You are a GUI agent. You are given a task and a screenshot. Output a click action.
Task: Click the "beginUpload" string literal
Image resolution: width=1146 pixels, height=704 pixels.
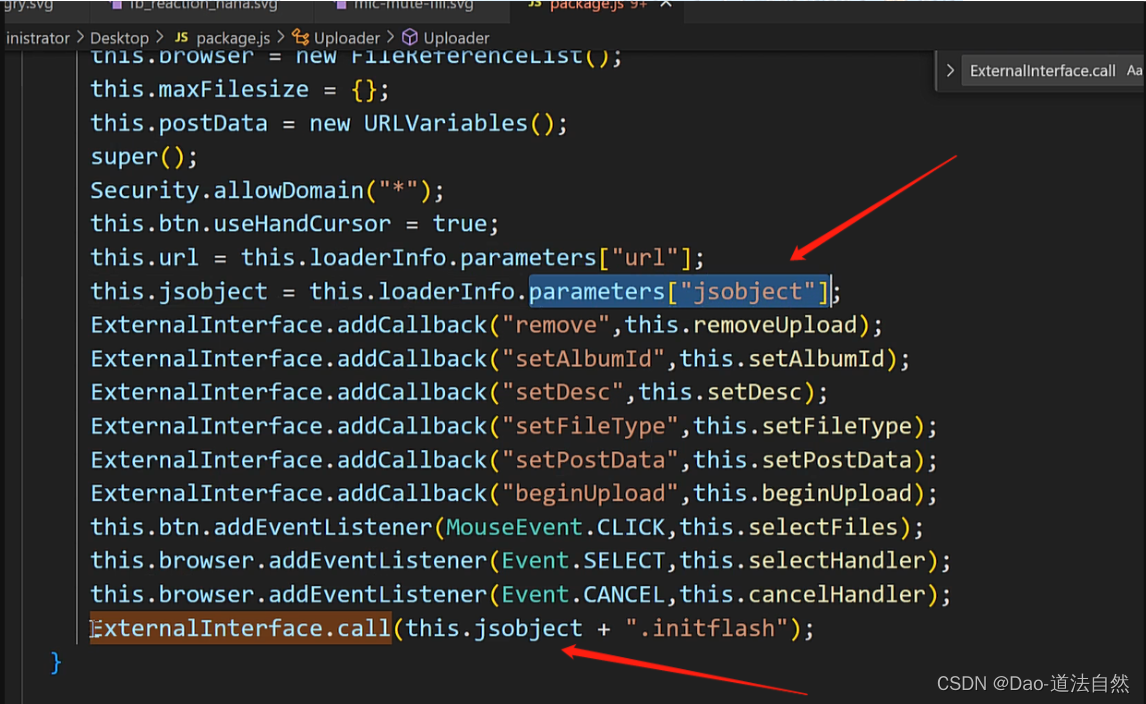click(x=590, y=493)
